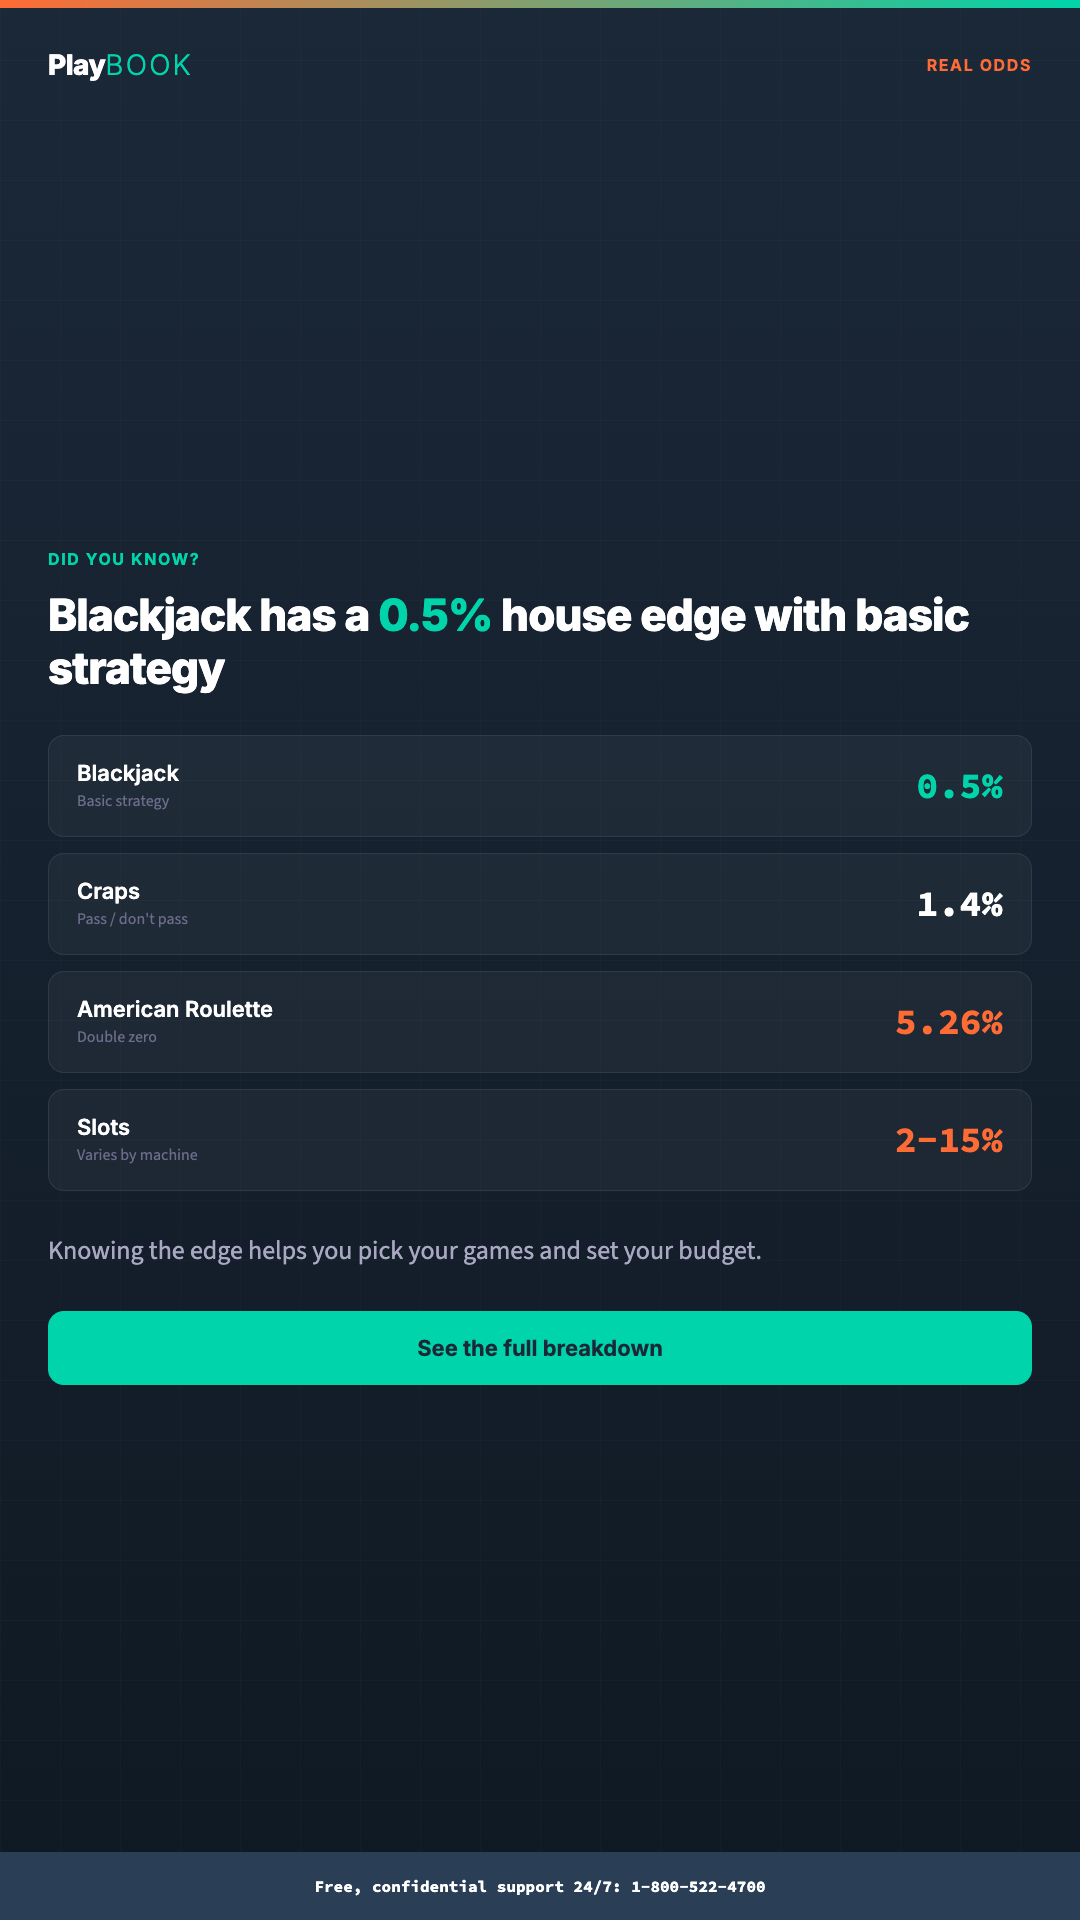Click the highlighted 0.5% in the headline
Image resolution: width=1080 pixels, height=1920 pixels.
[x=434, y=616]
